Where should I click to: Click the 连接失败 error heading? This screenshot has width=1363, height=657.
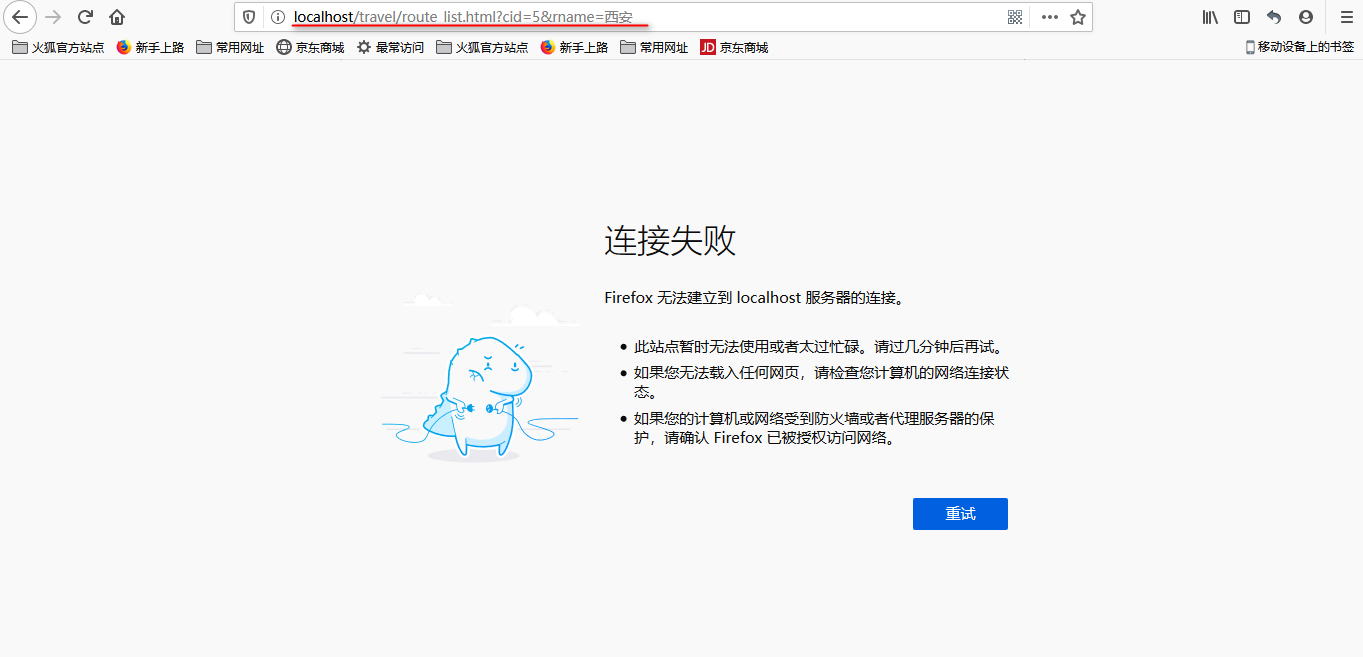pyautogui.click(x=670, y=241)
